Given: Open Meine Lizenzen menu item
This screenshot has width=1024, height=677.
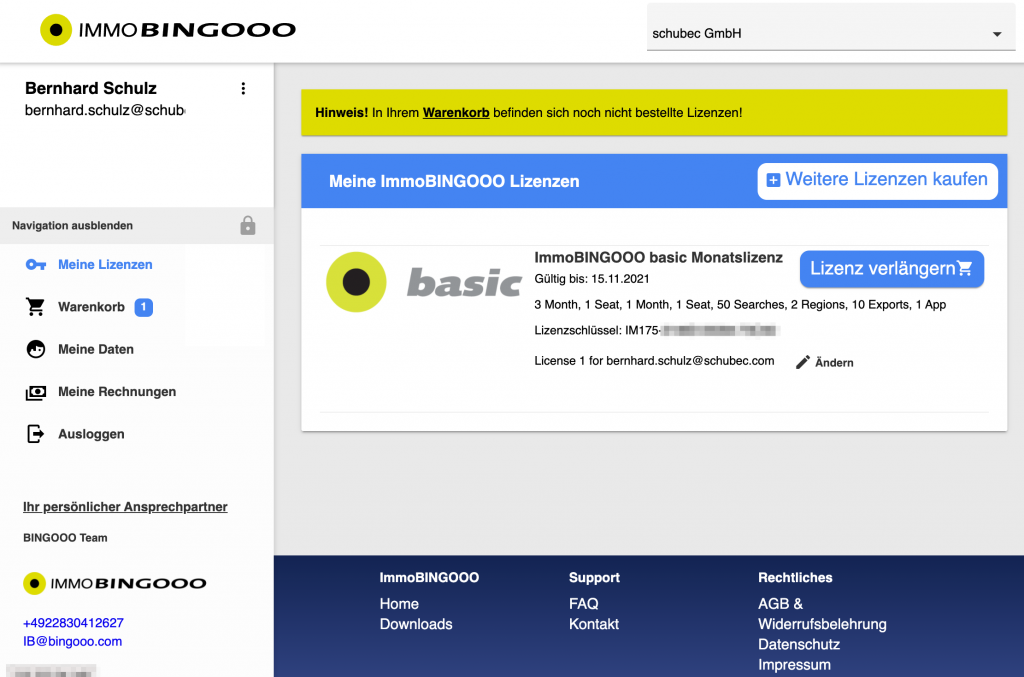Looking at the screenshot, I should pos(105,264).
